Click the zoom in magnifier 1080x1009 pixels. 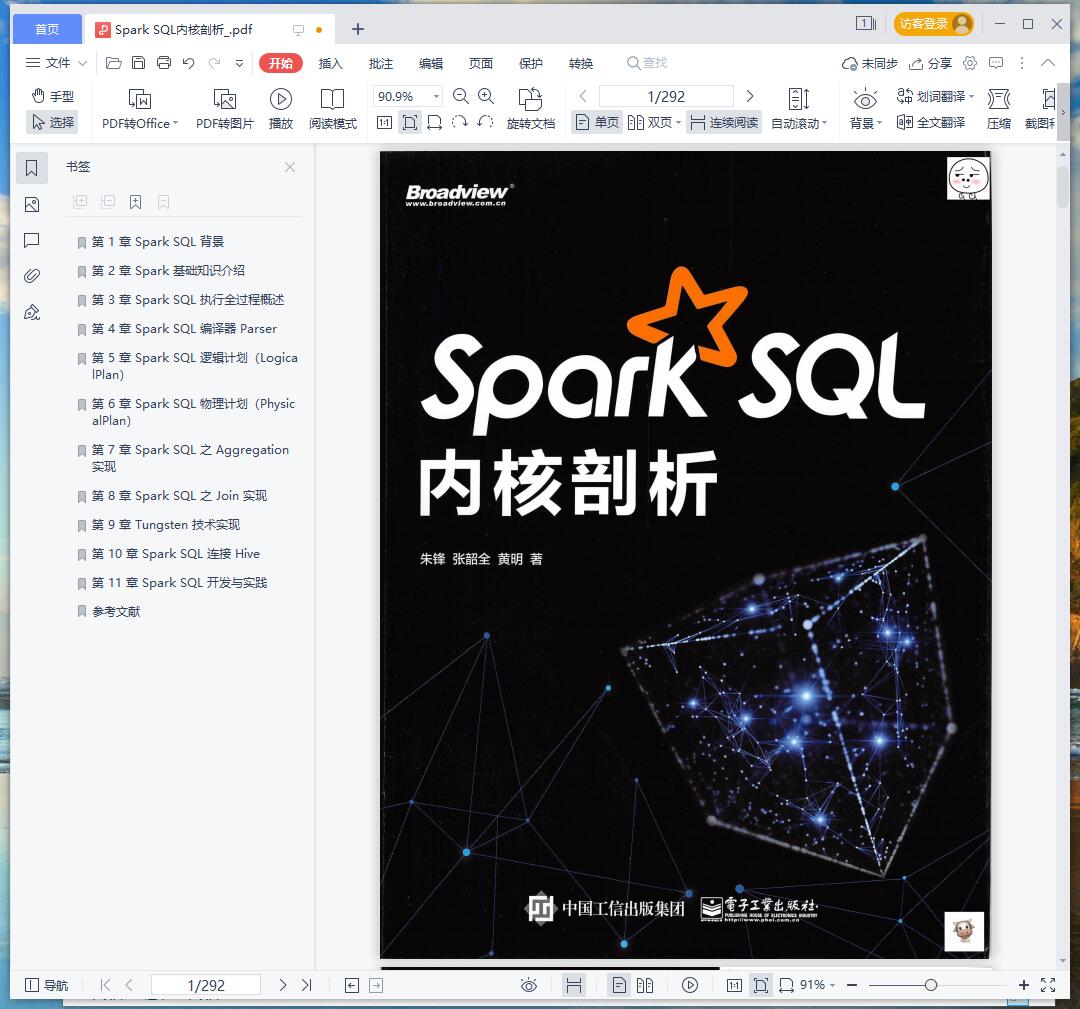[486, 96]
